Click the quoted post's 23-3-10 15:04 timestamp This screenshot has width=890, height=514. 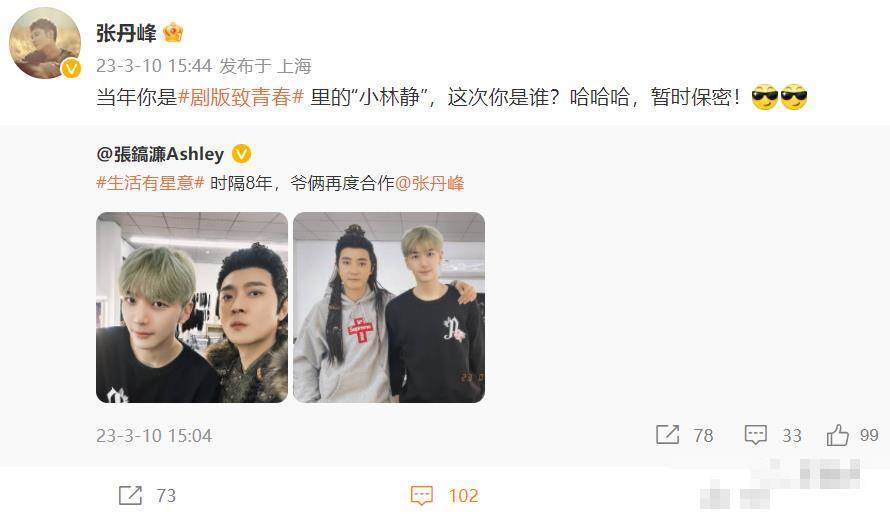(154, 435)
